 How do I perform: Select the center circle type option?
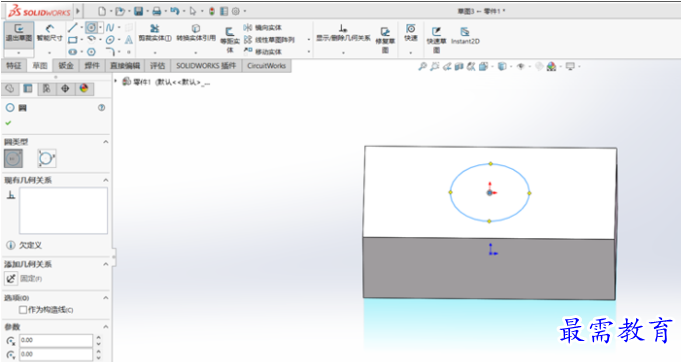click(x=13, y=158)
